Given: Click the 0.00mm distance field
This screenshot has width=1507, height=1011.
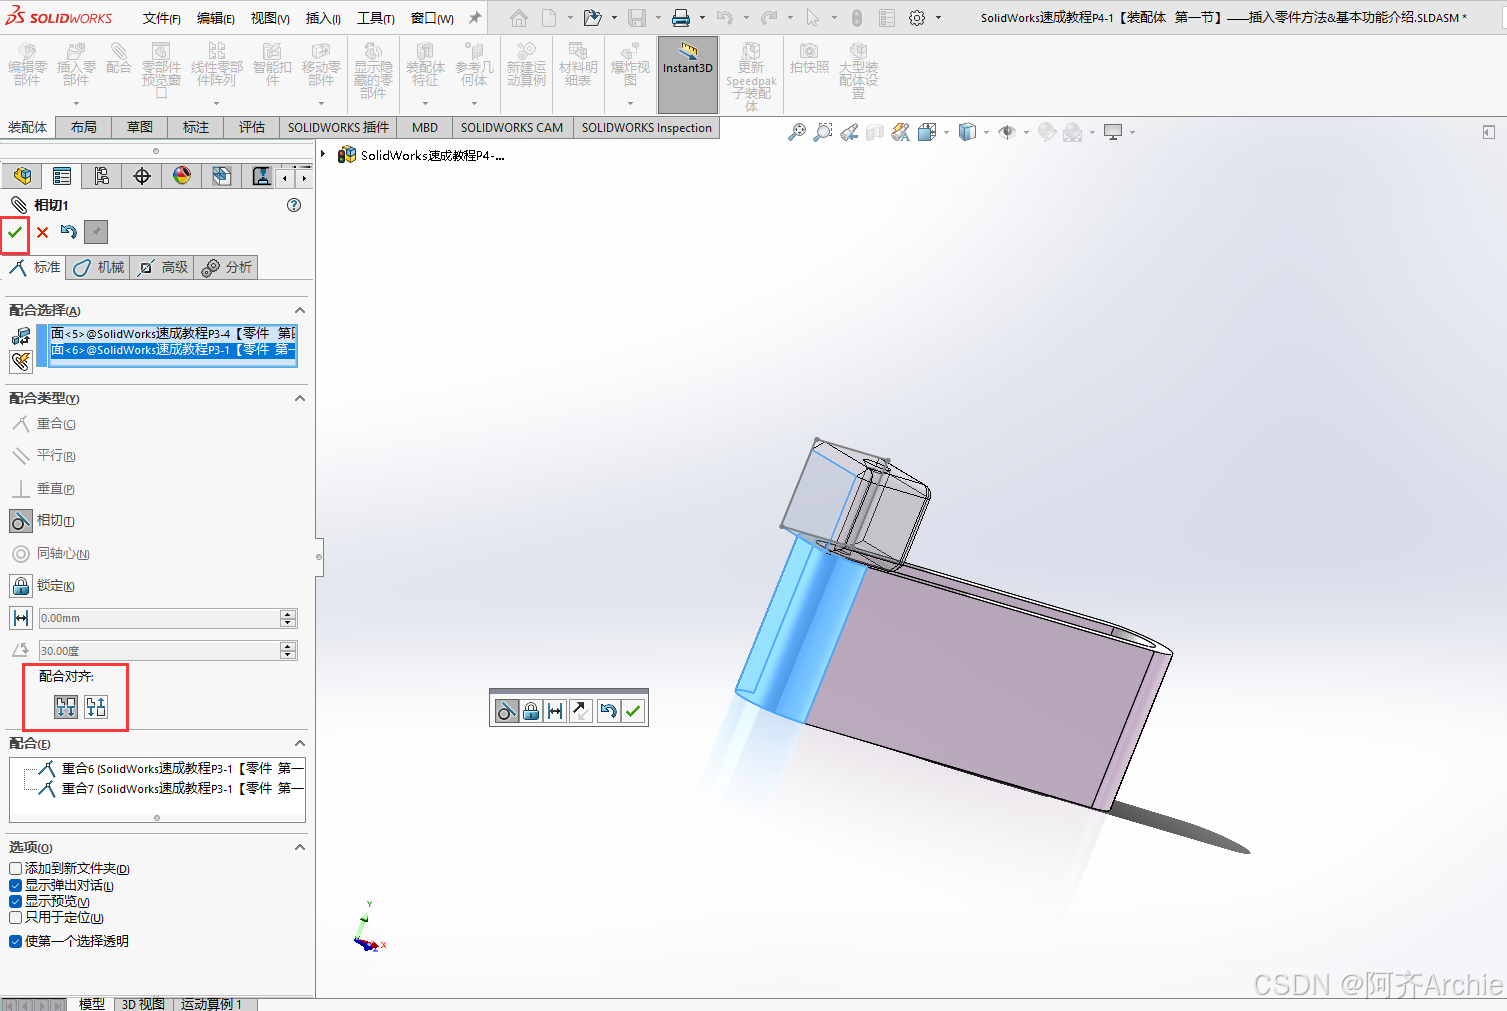Looking at the screenshot, I should (x=159, y=618).
